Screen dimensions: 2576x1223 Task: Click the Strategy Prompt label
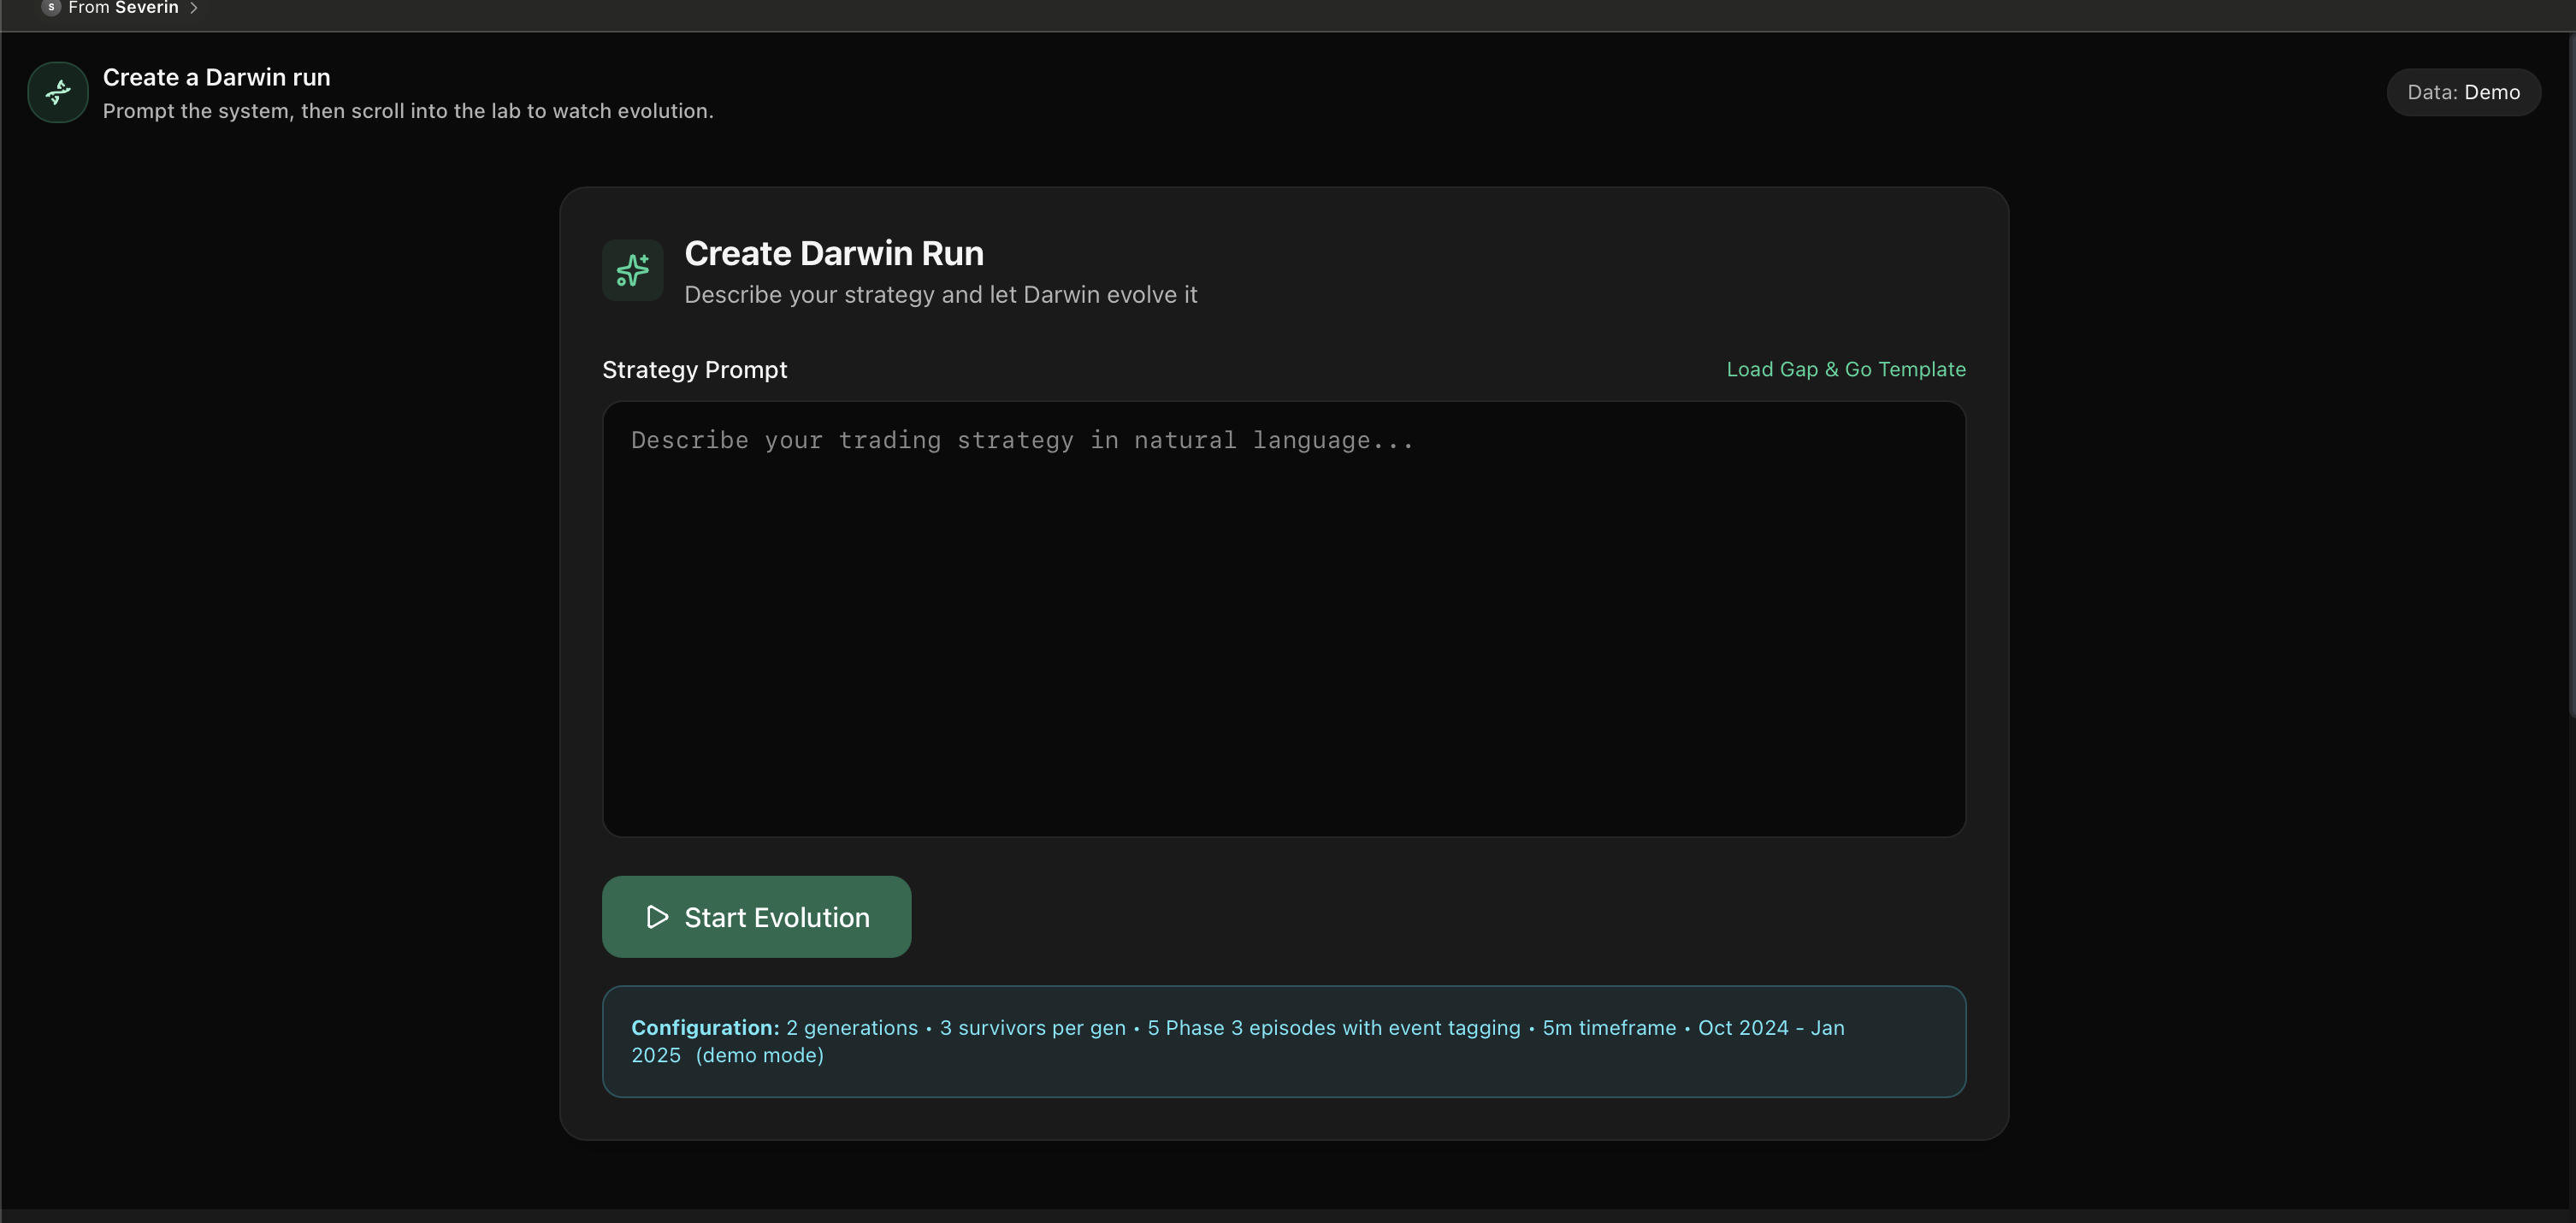[694, 370]
